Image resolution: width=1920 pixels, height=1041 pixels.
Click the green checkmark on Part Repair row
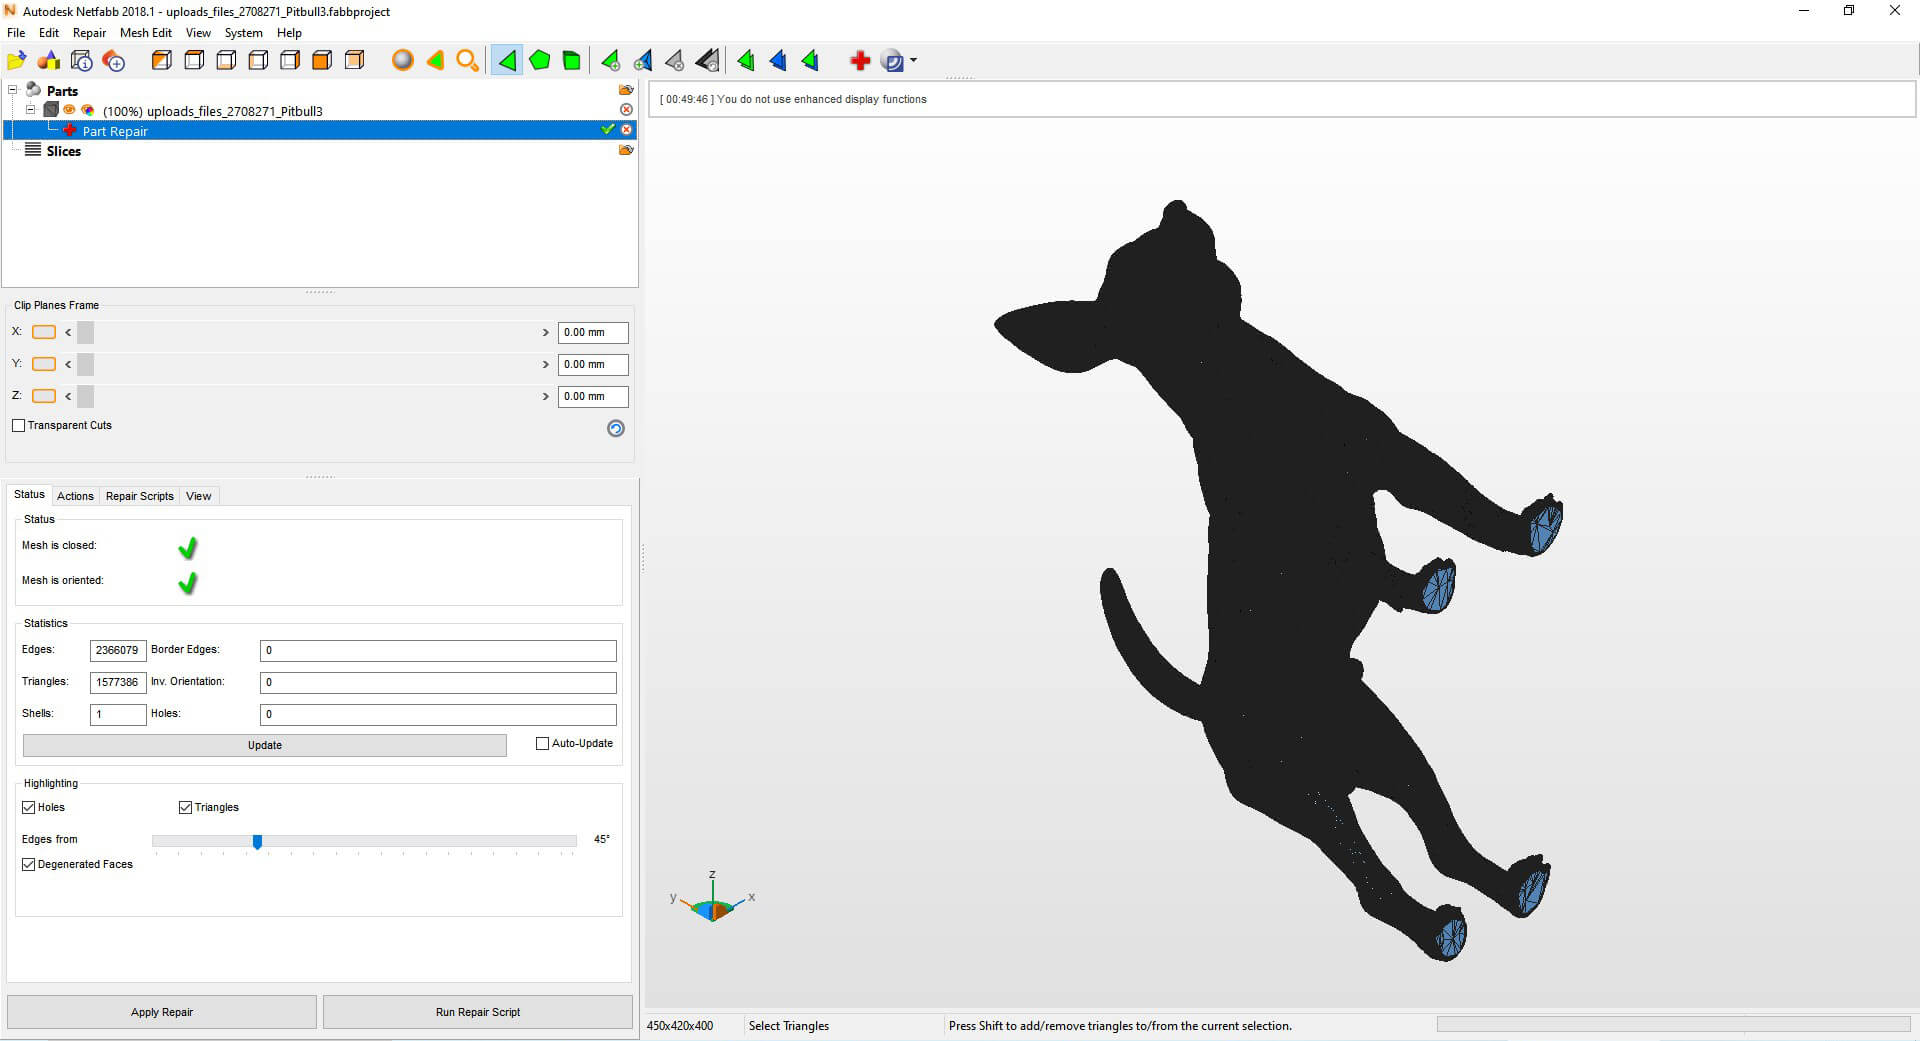[607, 130]
